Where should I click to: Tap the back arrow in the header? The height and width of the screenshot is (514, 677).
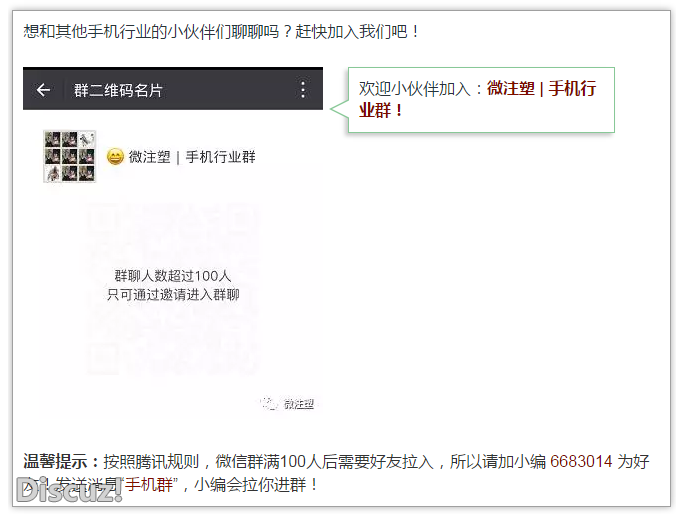pos(43,90)
